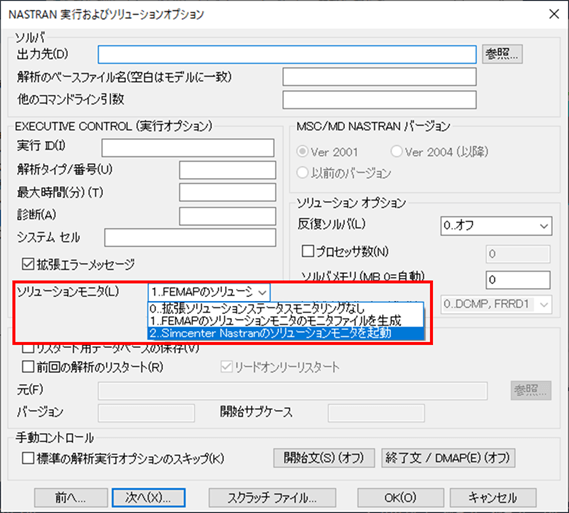569x513 pixels.
Task: Toggle the 拡張エラーメッセージ checkbox
Action: tap(28, 264)
